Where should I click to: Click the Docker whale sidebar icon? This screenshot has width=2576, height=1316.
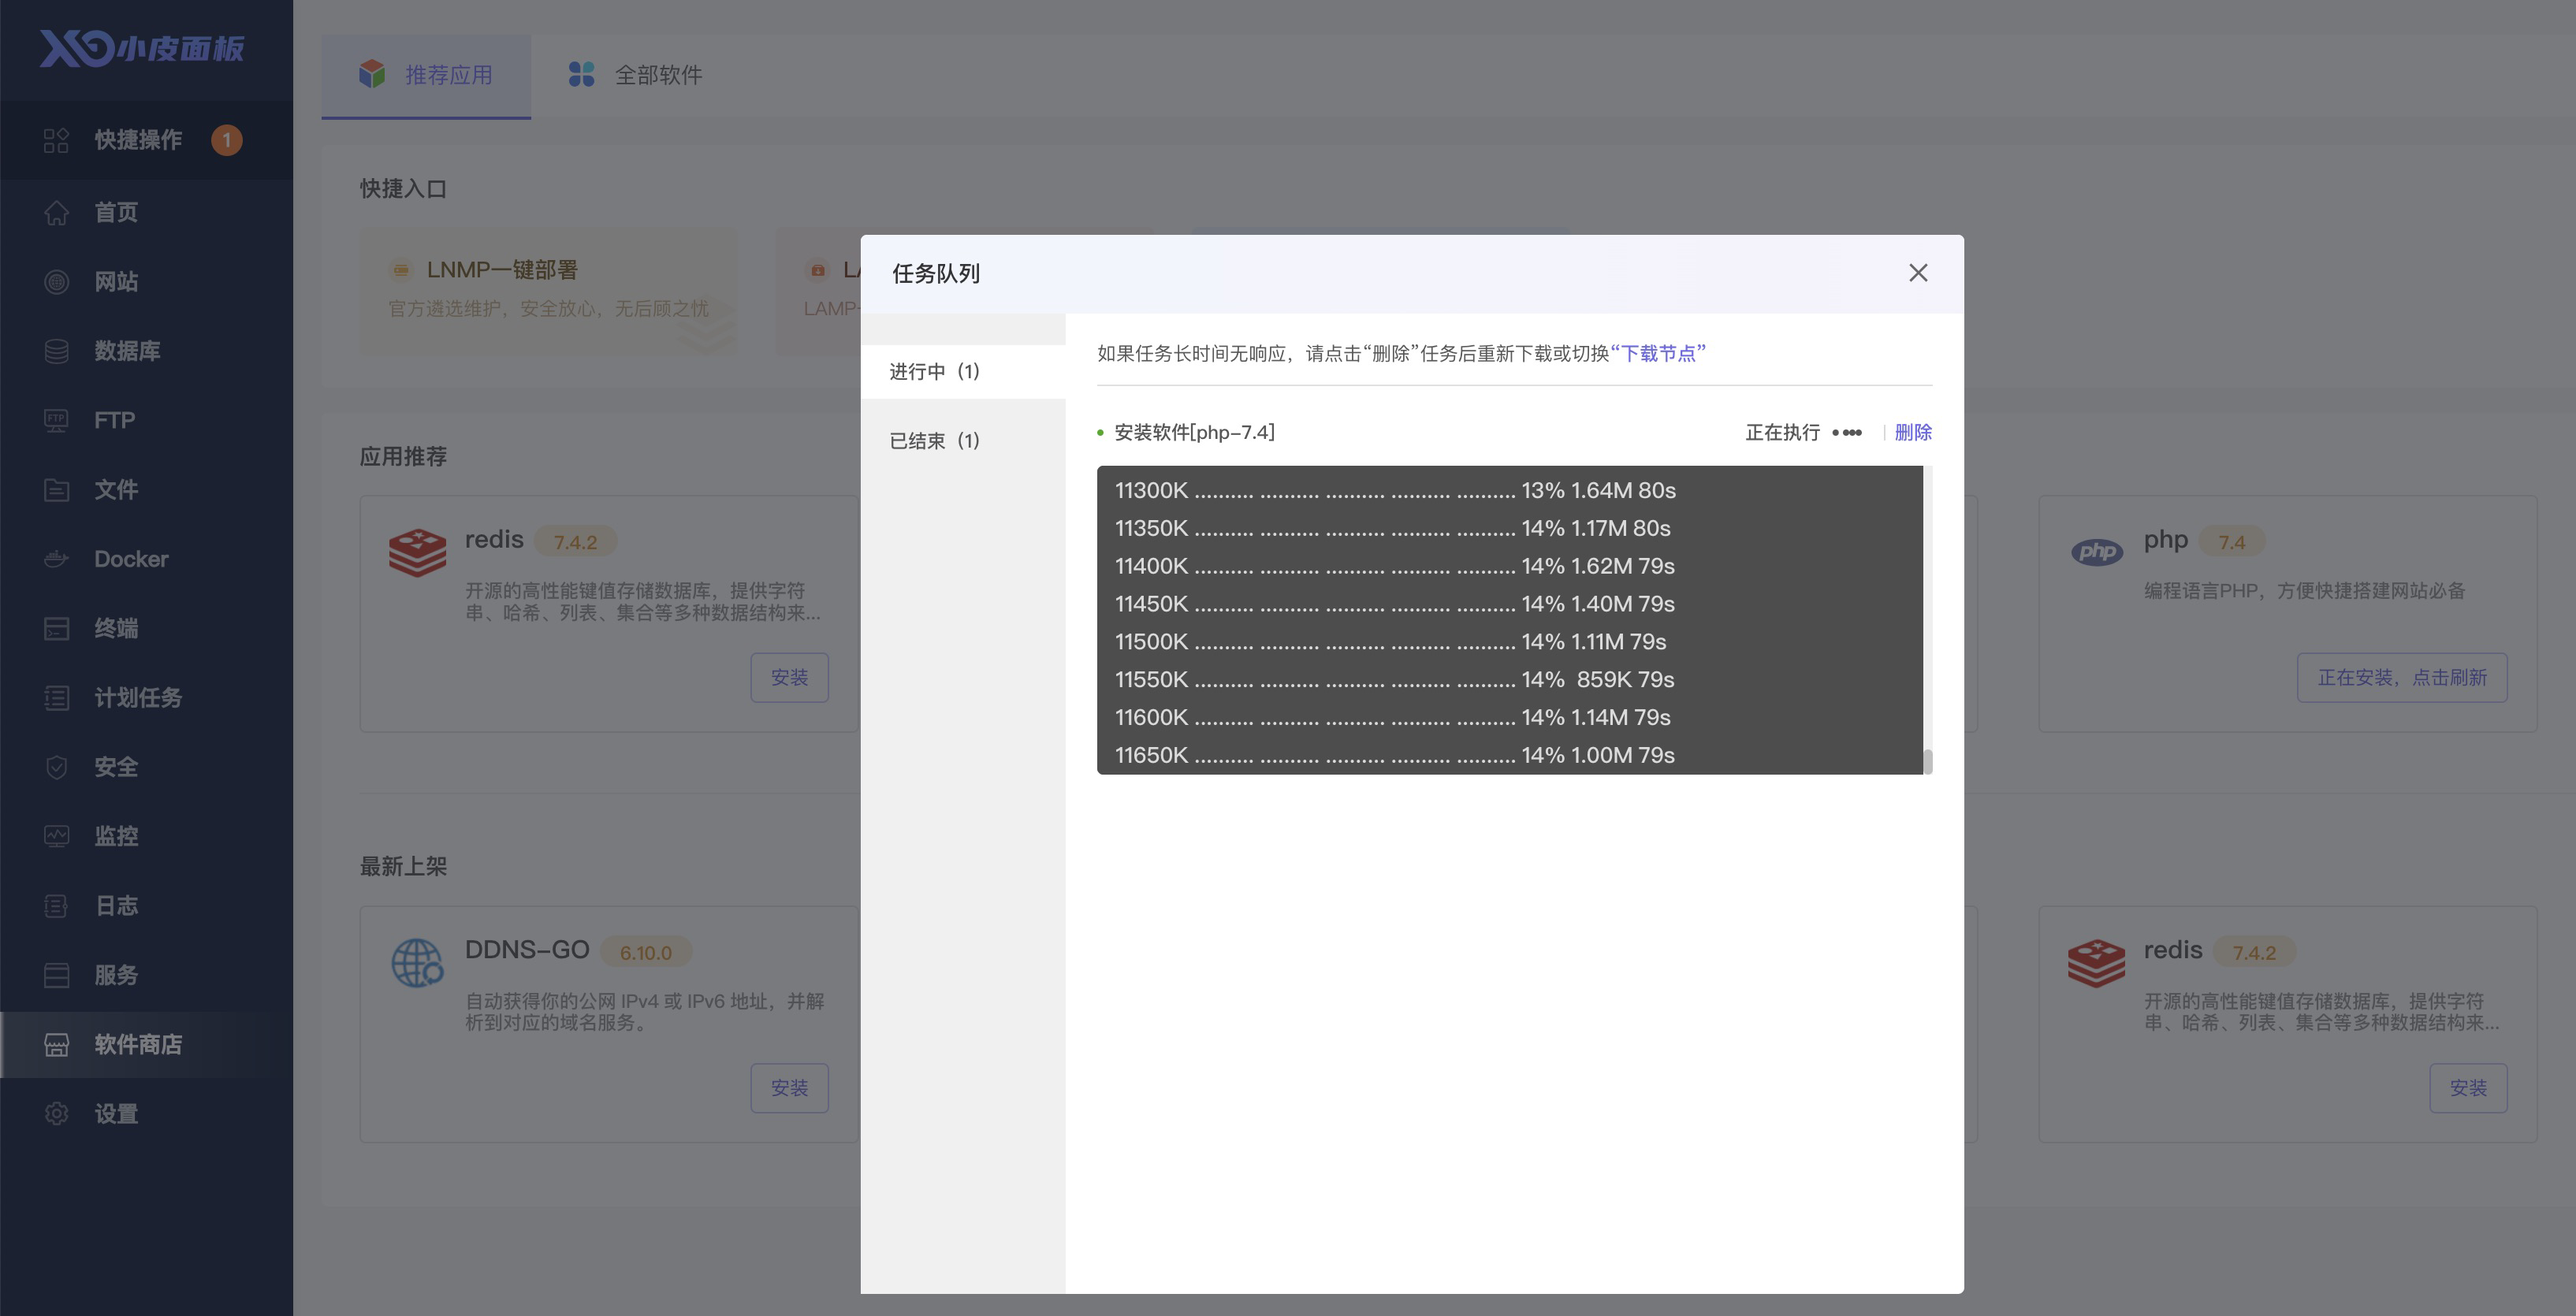click(56, 559)
